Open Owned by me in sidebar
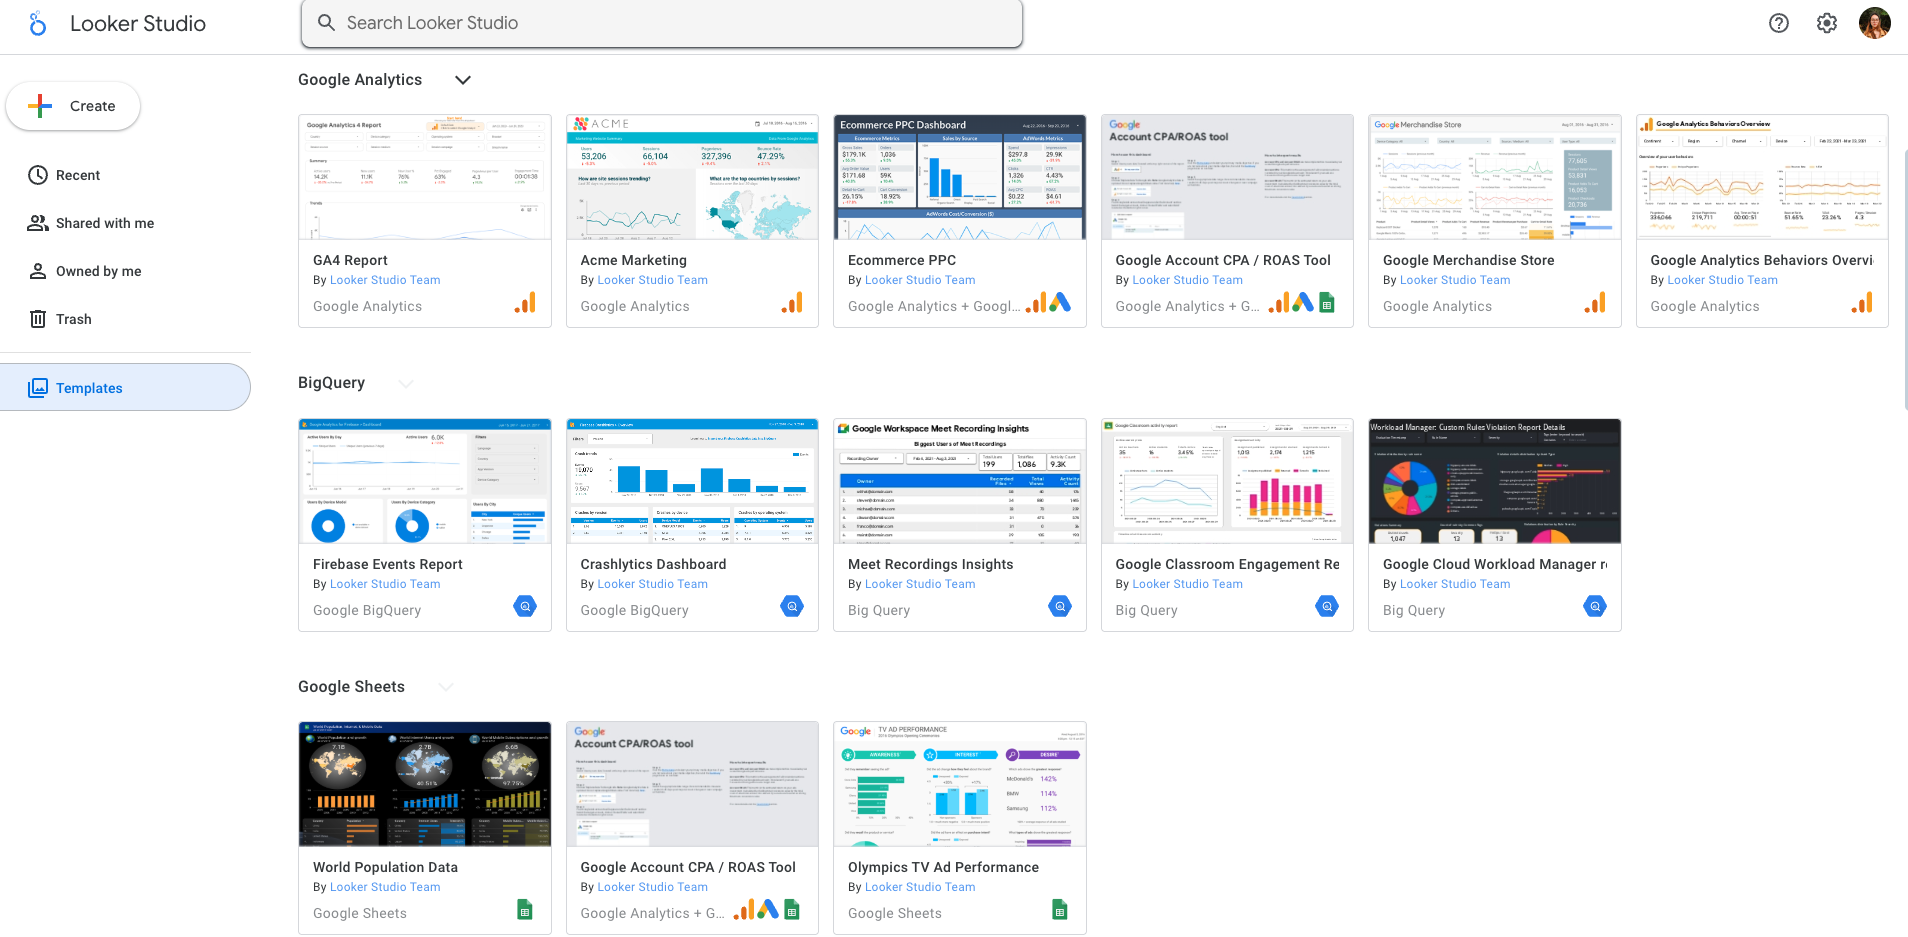This screenshot has height=937, width=1908. tap(98, 271)
